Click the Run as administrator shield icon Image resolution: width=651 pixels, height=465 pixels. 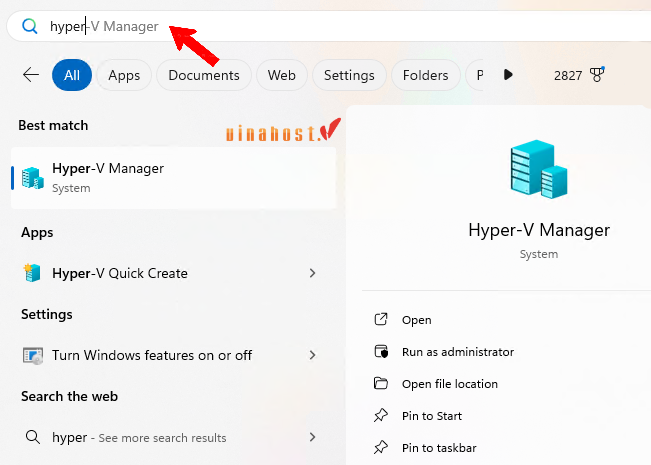pyautogui.click(x=381, y=351)
